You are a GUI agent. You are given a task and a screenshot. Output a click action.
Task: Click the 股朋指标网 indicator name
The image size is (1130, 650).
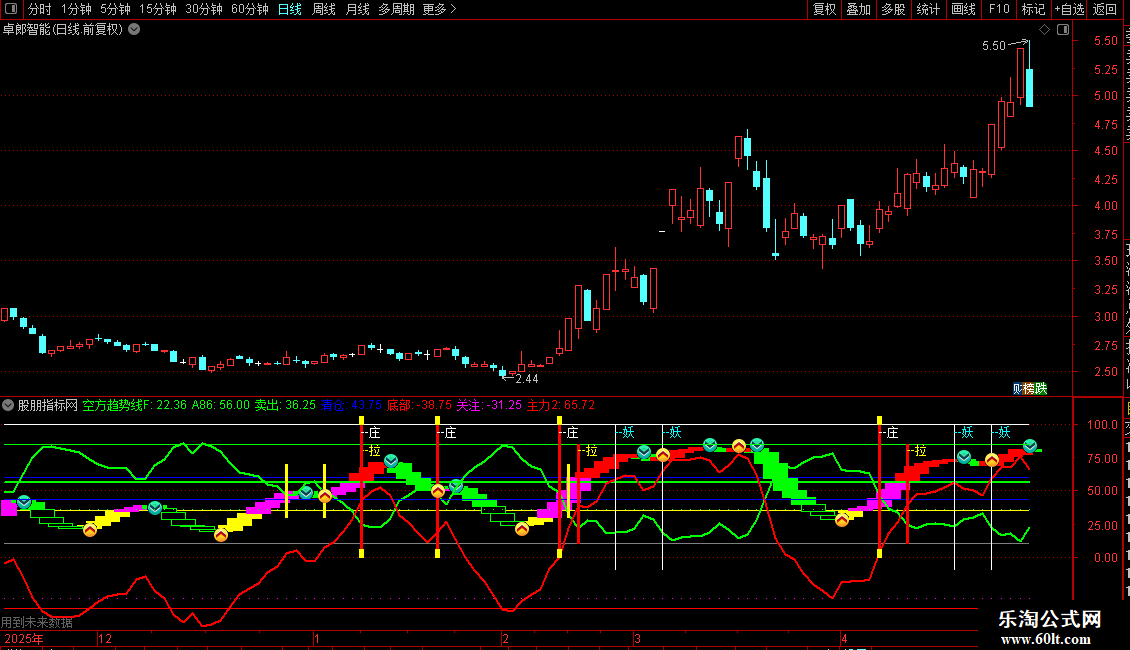click(x=48, y=405)
